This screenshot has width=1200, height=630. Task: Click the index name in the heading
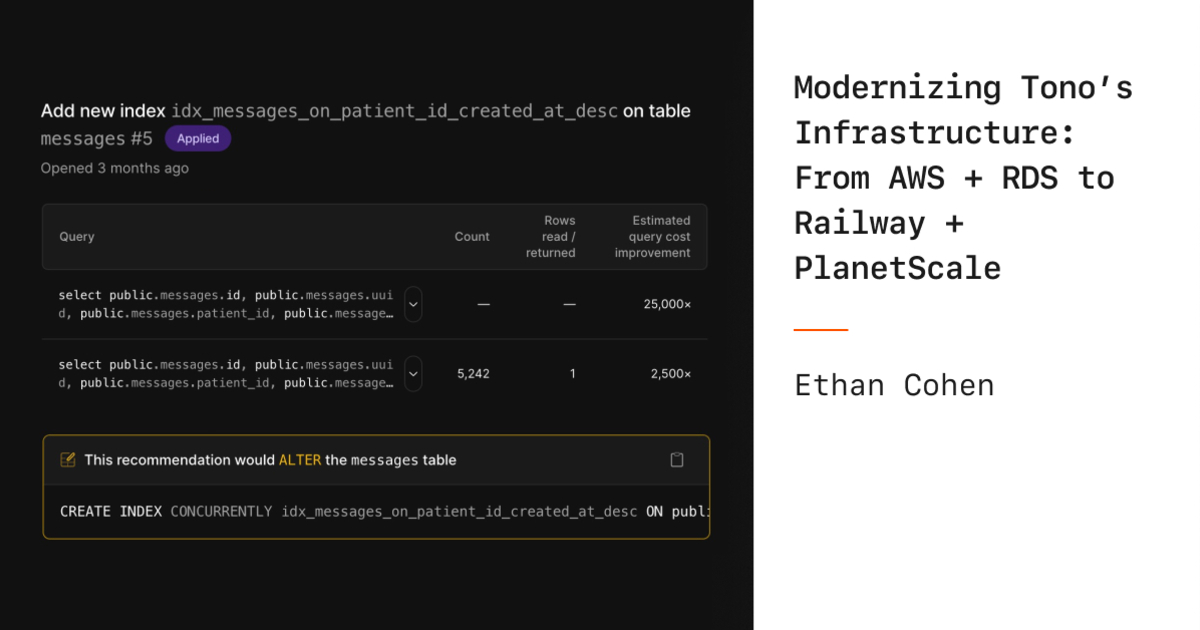394,111
